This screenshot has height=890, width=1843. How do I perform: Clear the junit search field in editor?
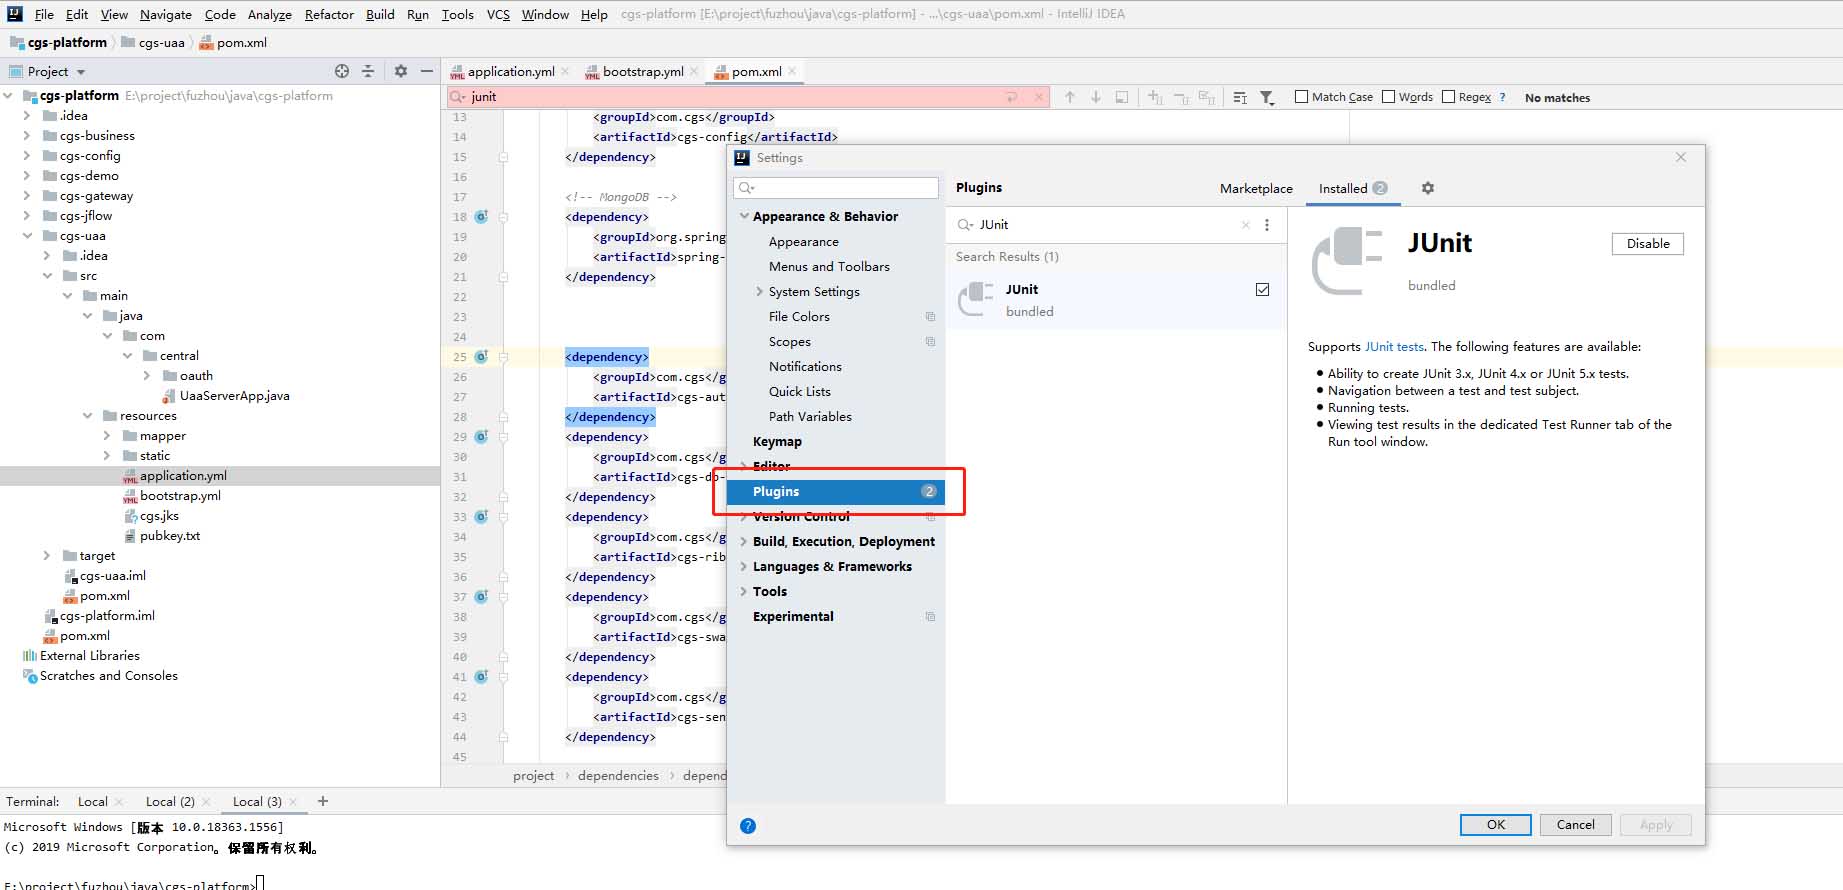coord(1039,97)
